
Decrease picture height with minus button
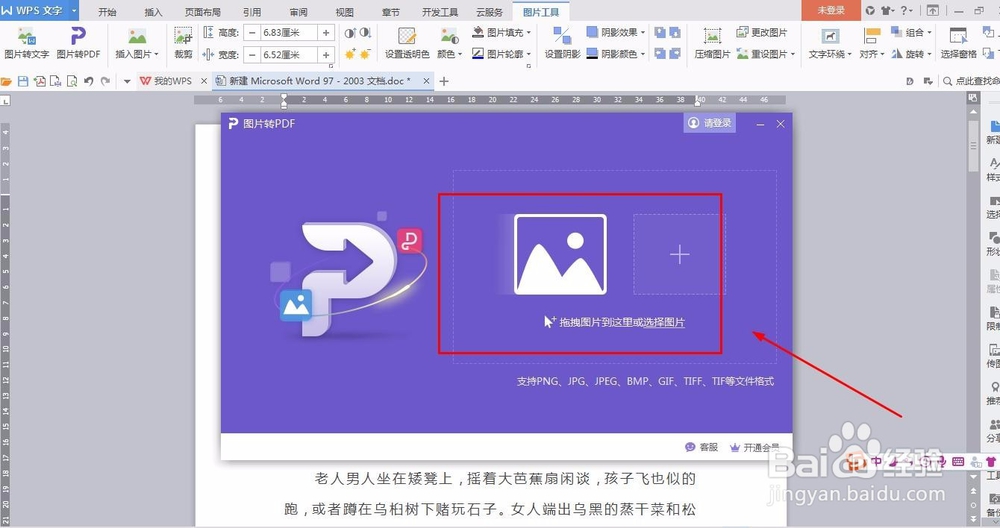click(x=253, y=33)
